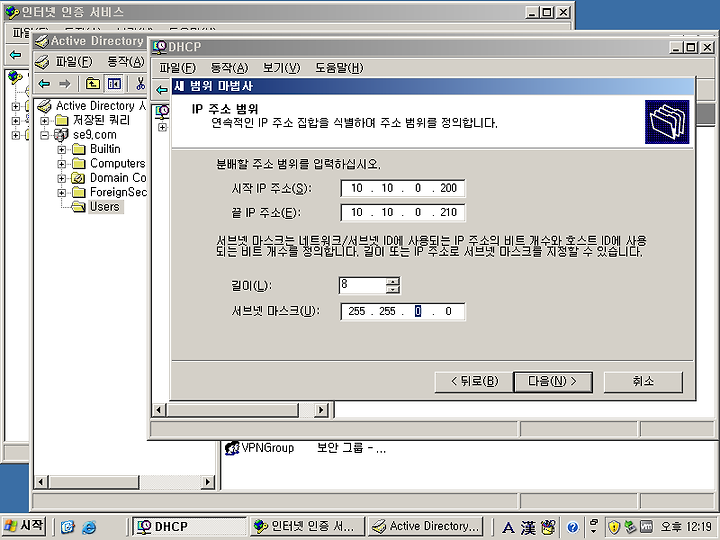Click the Next (다음) wizard button
The height and width of the screenshot is (540, 720).
pyautogui.click(x=552, y=382)
